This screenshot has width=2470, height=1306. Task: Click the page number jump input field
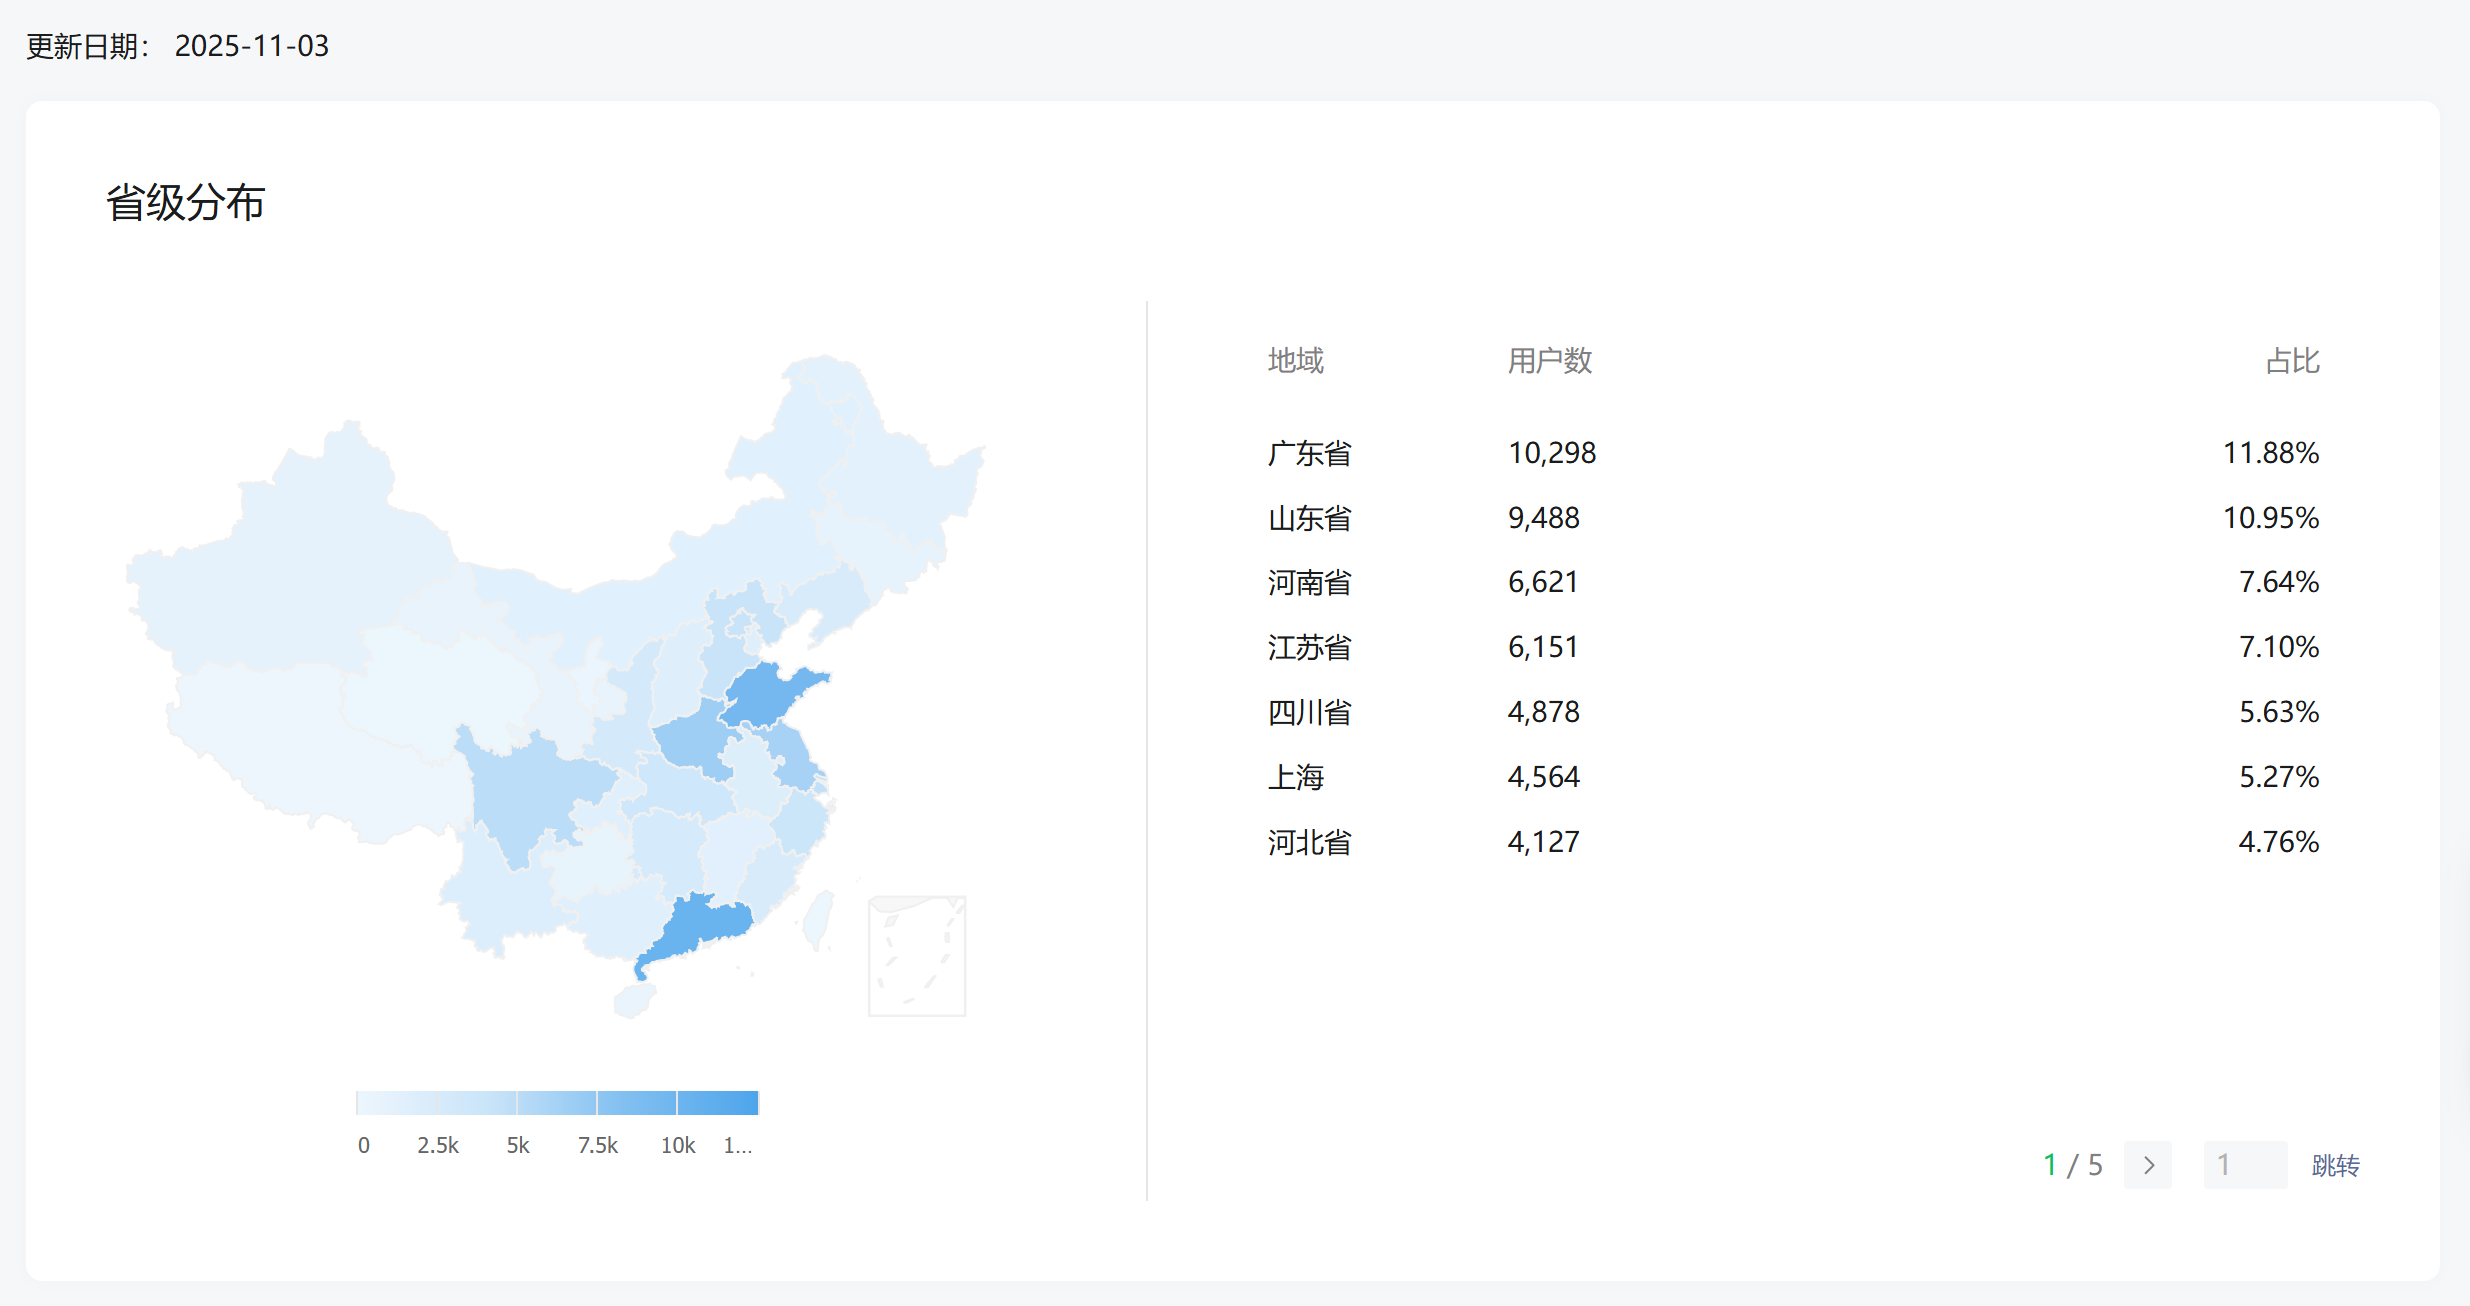tap(2244, 1165)
